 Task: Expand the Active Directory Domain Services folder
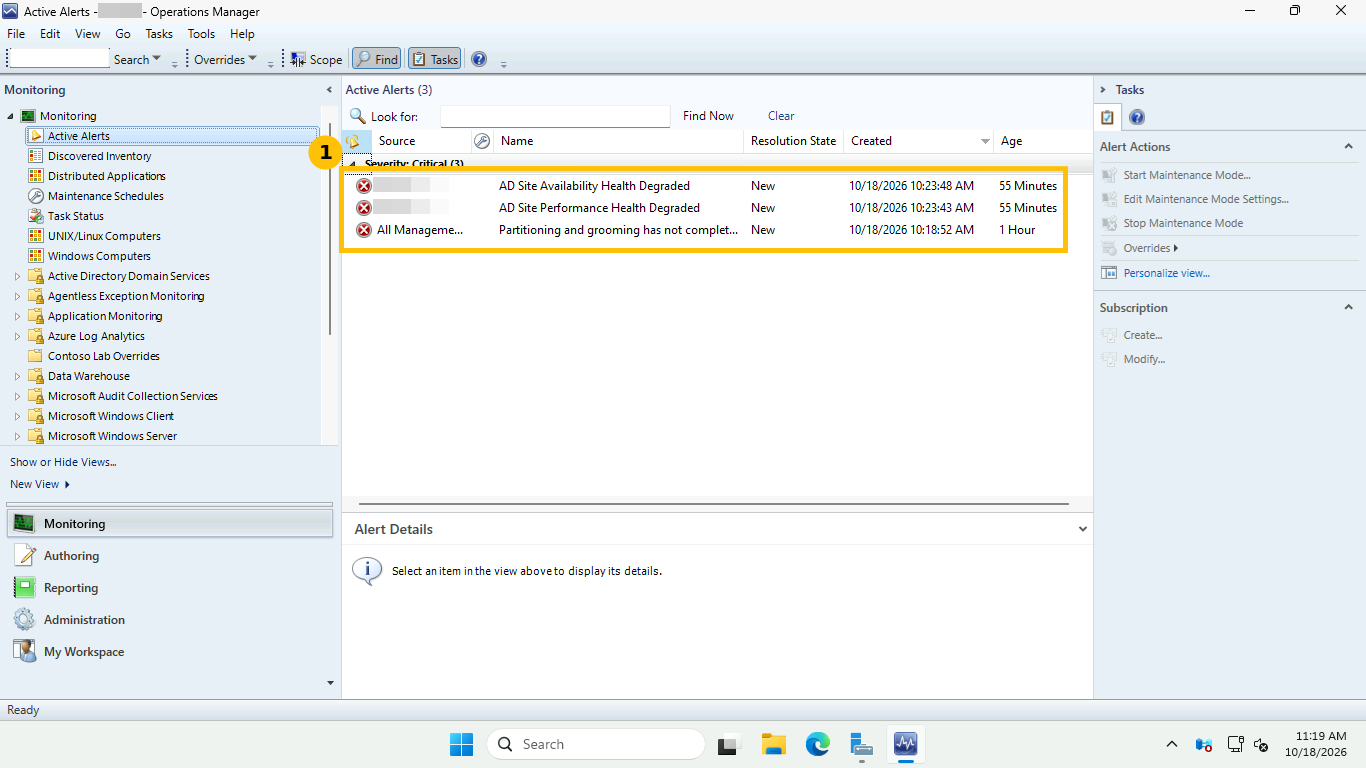(17, 276)
